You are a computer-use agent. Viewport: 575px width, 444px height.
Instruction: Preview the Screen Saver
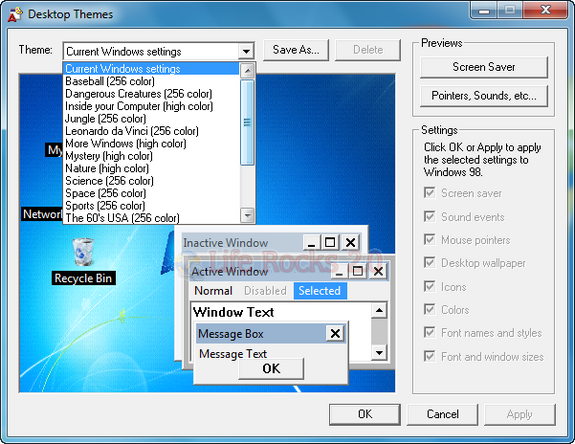(x=484, y=67)
